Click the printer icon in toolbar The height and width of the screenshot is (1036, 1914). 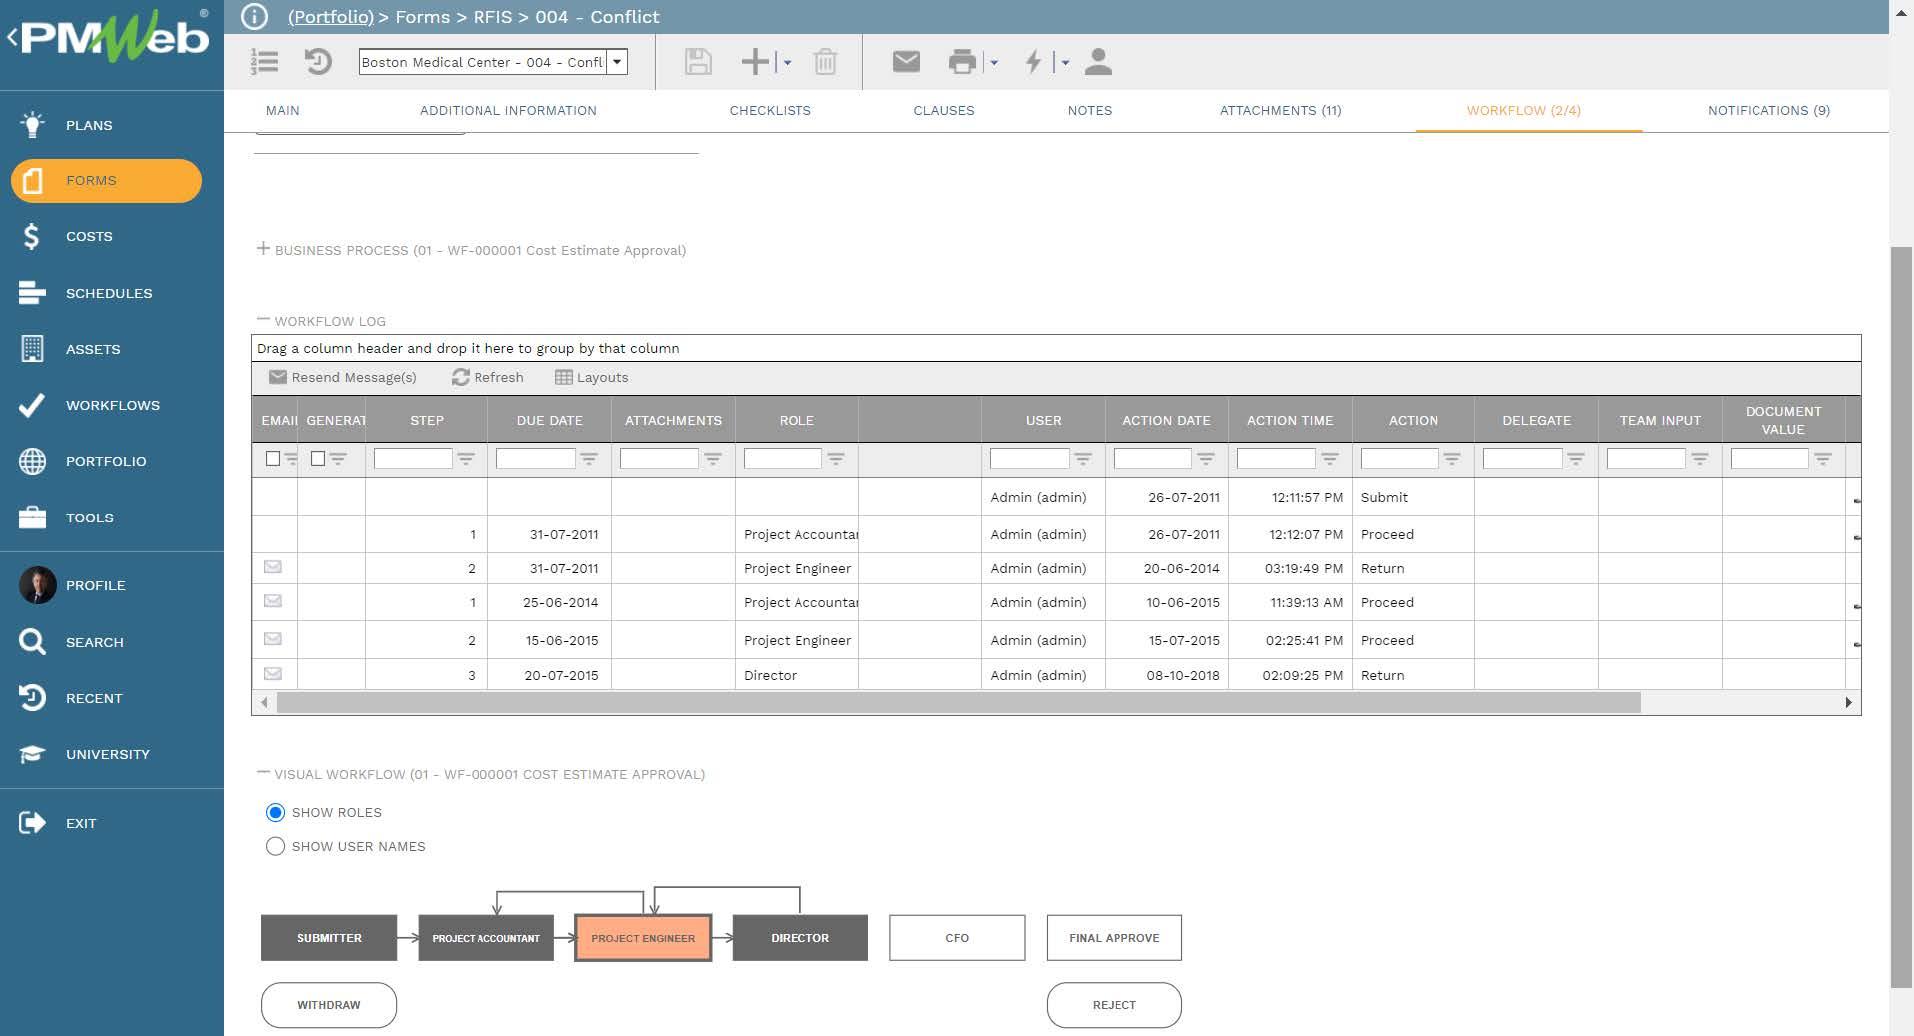tap(962, 62)
